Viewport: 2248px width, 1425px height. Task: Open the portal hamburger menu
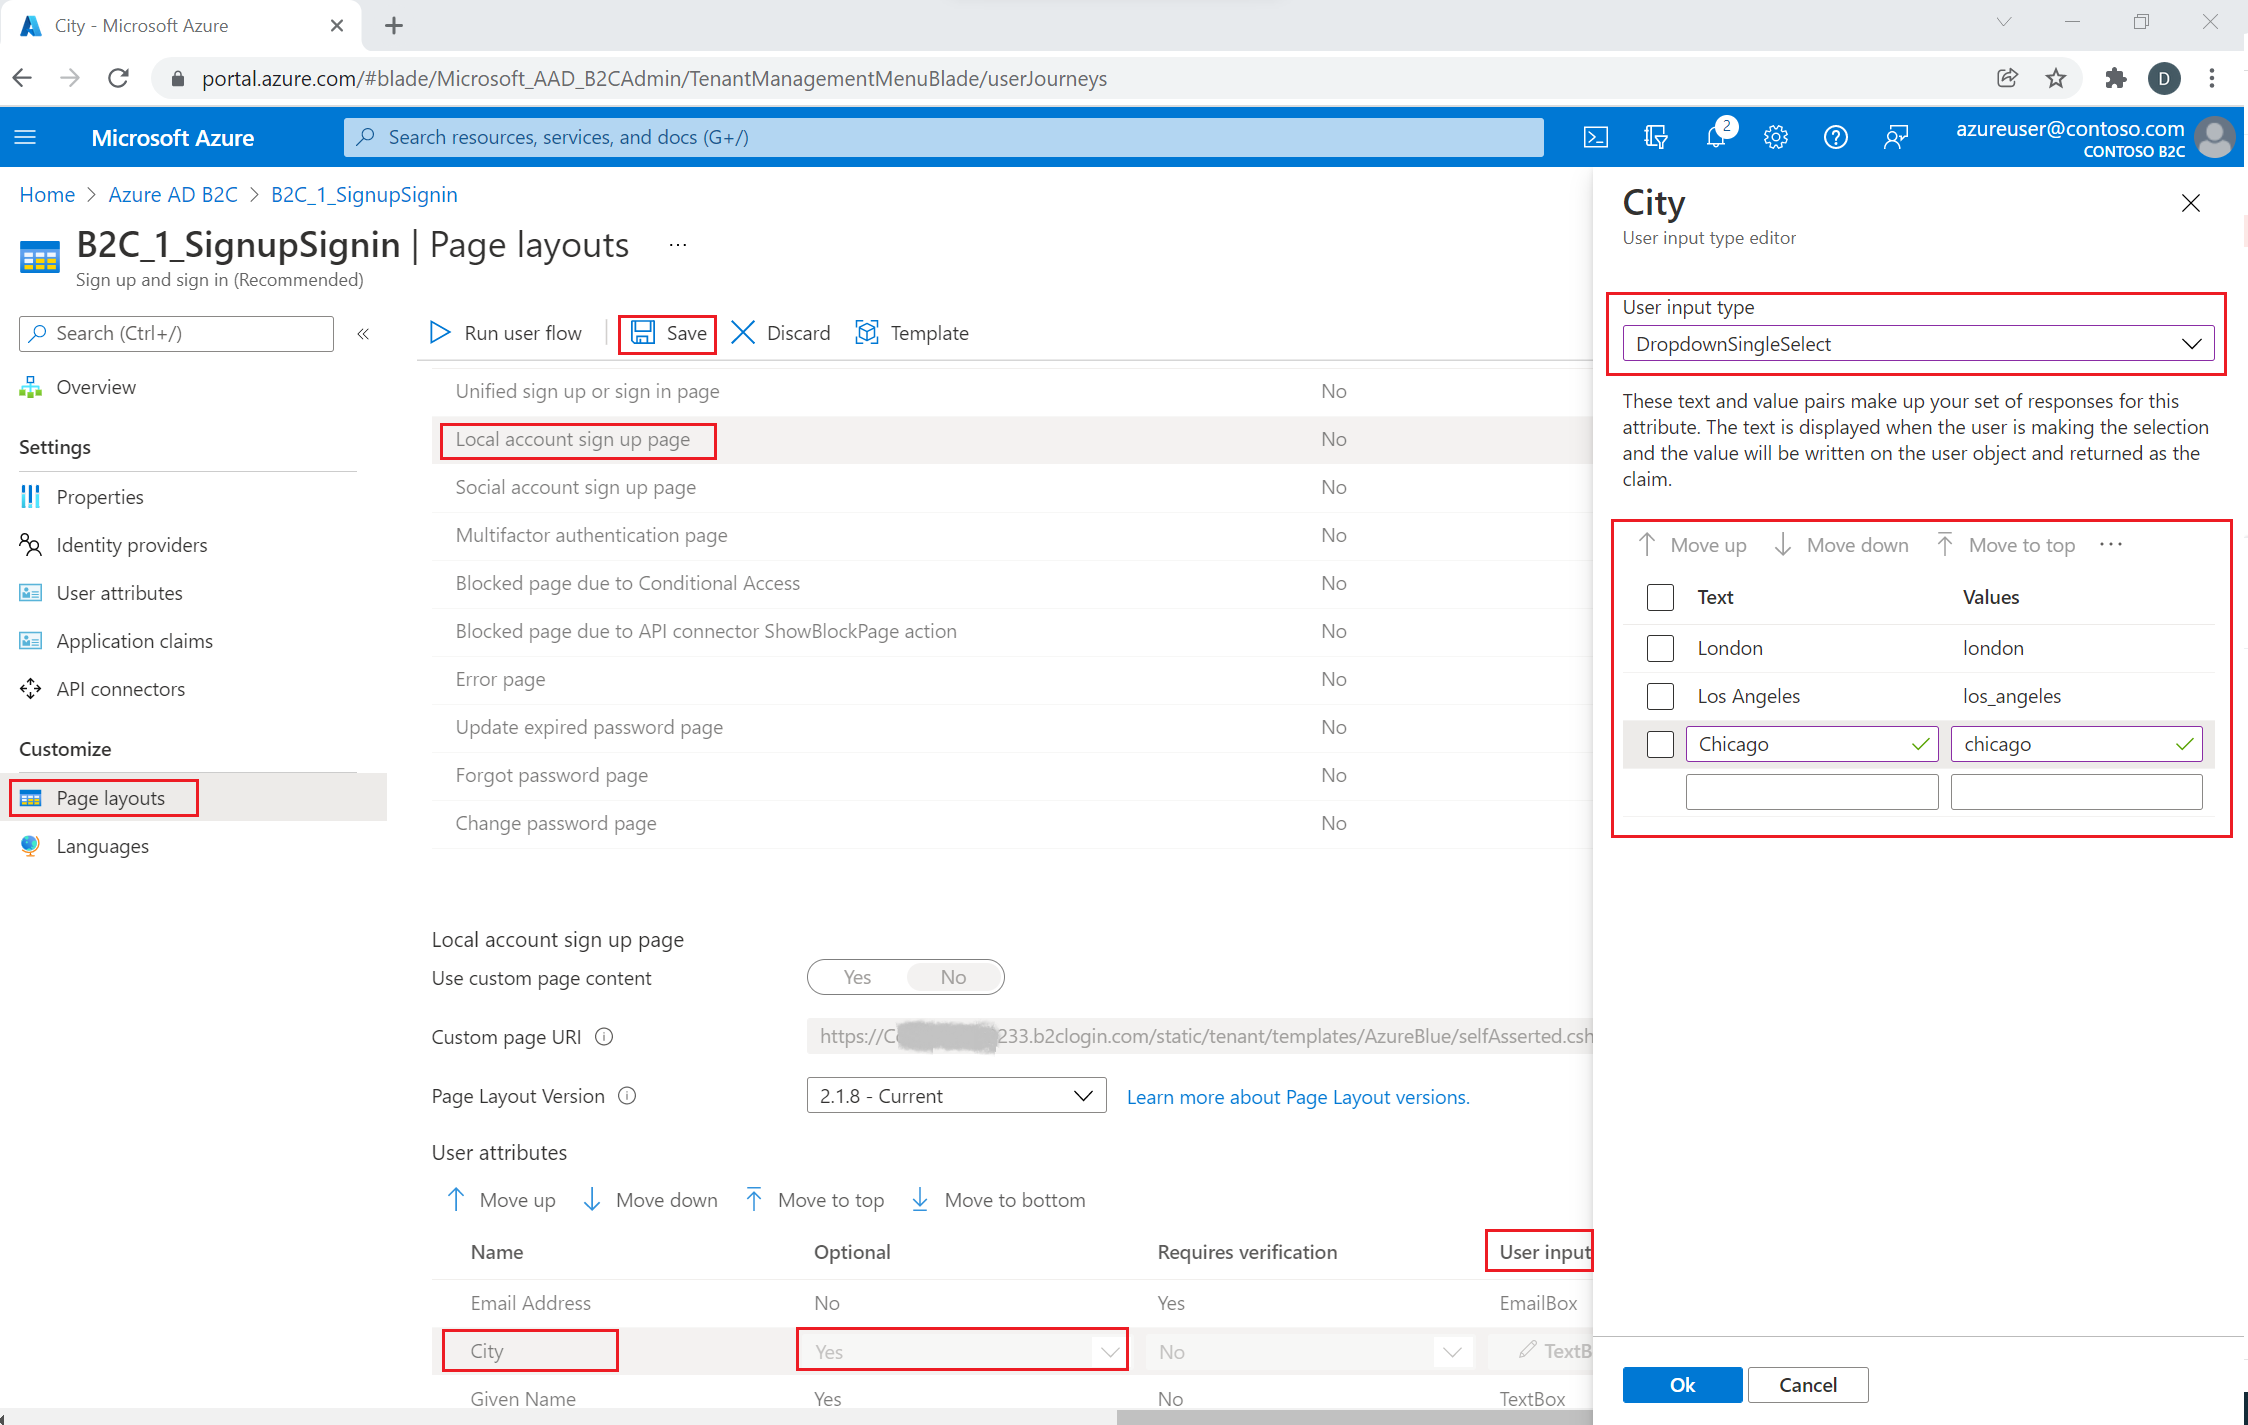click(x=25, y=137)
